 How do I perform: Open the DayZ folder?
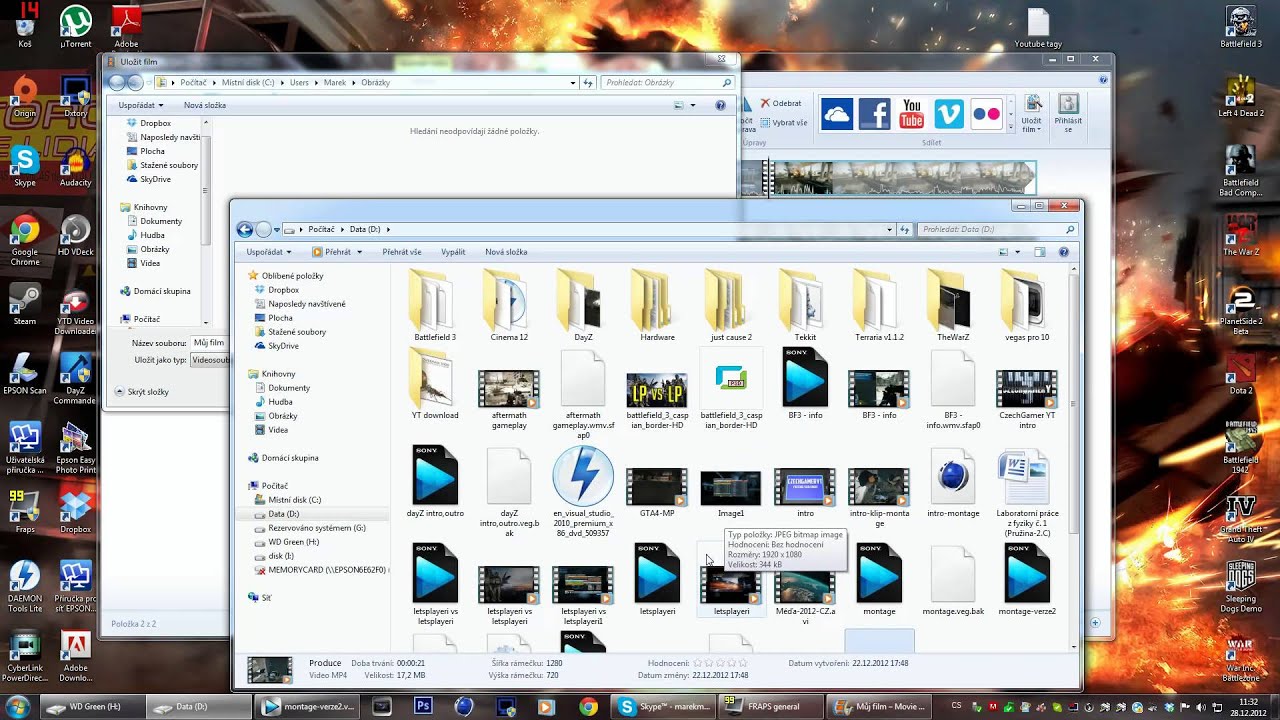583,305
